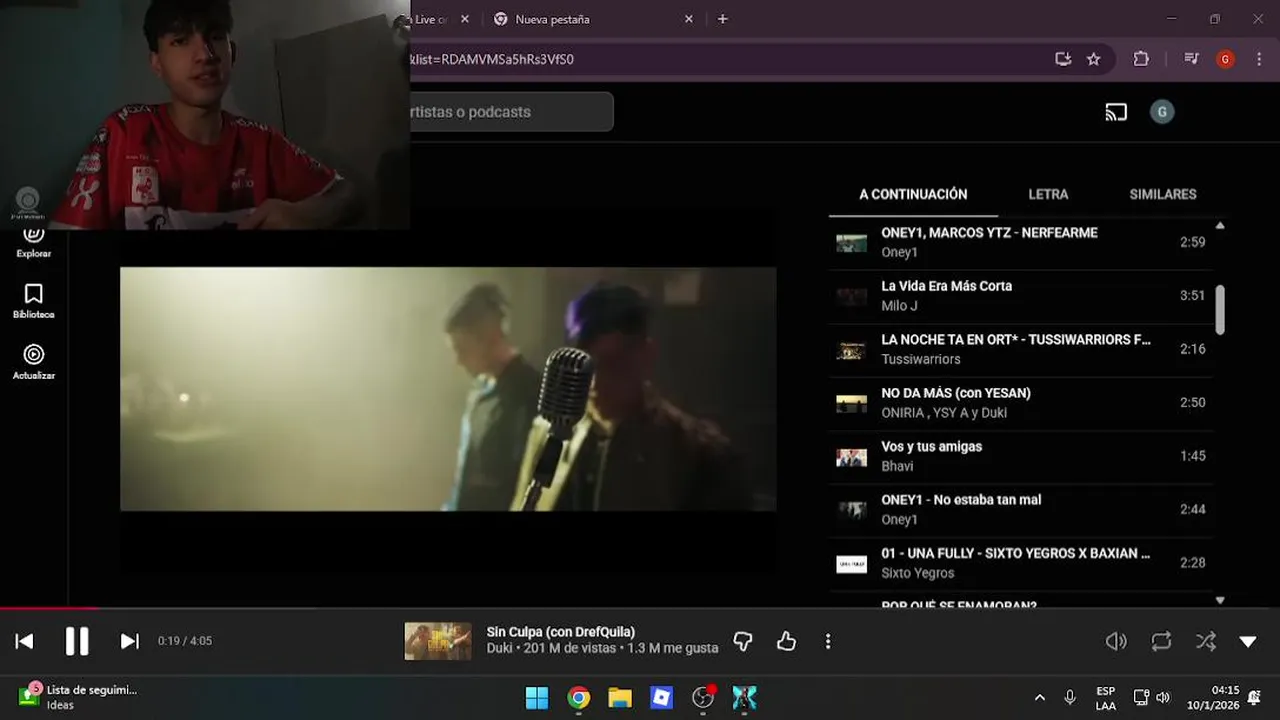Click the microphone icon in the system tray
Screen dimensions: 1280x720
point(1070,698)
